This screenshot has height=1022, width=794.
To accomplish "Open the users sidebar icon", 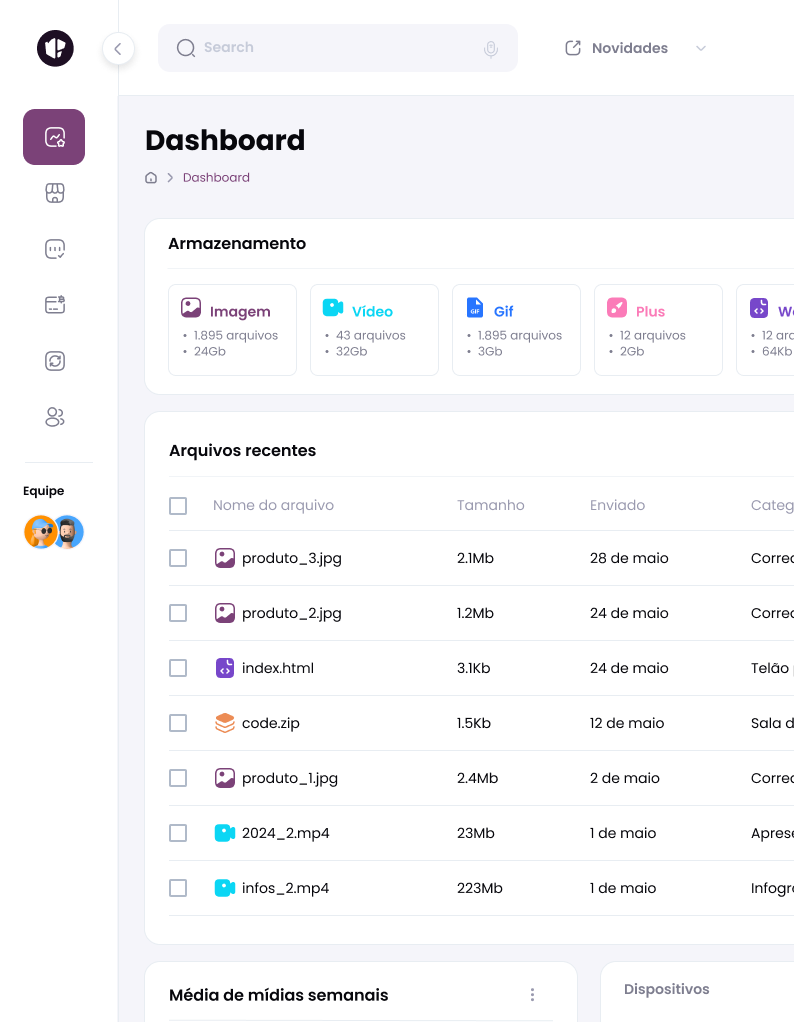I will point(55,417).
